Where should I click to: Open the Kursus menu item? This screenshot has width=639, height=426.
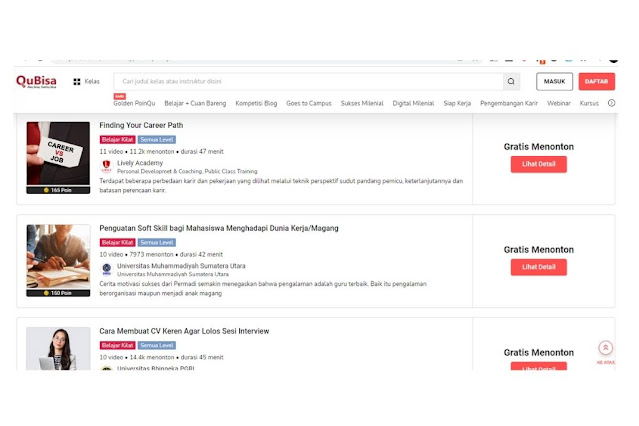click(589, 104)
